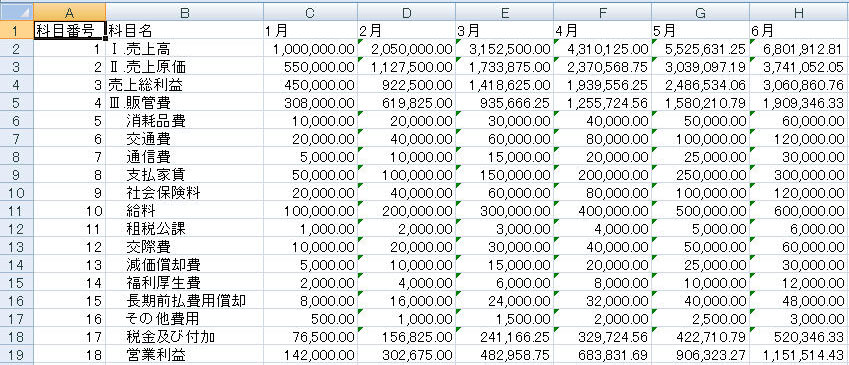849x365 pixels.
Task: Select the 租税公課 cell
Action: [185, 229]
